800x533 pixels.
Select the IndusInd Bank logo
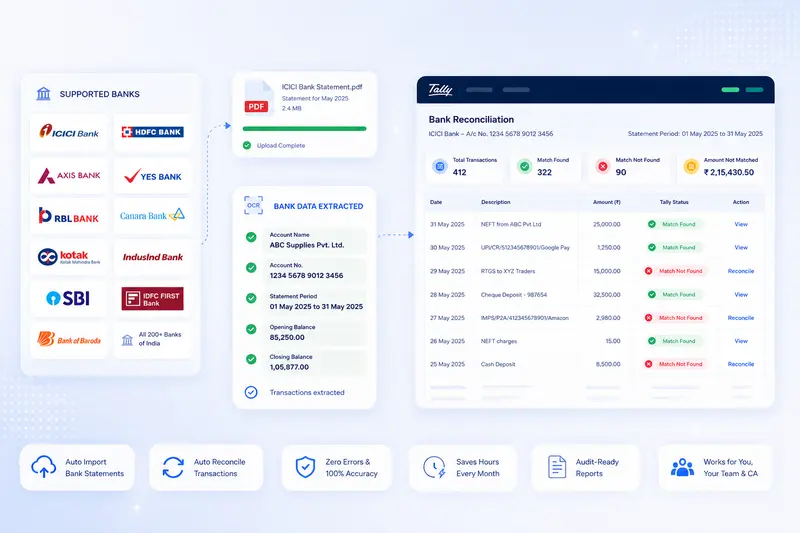point(153,257)
